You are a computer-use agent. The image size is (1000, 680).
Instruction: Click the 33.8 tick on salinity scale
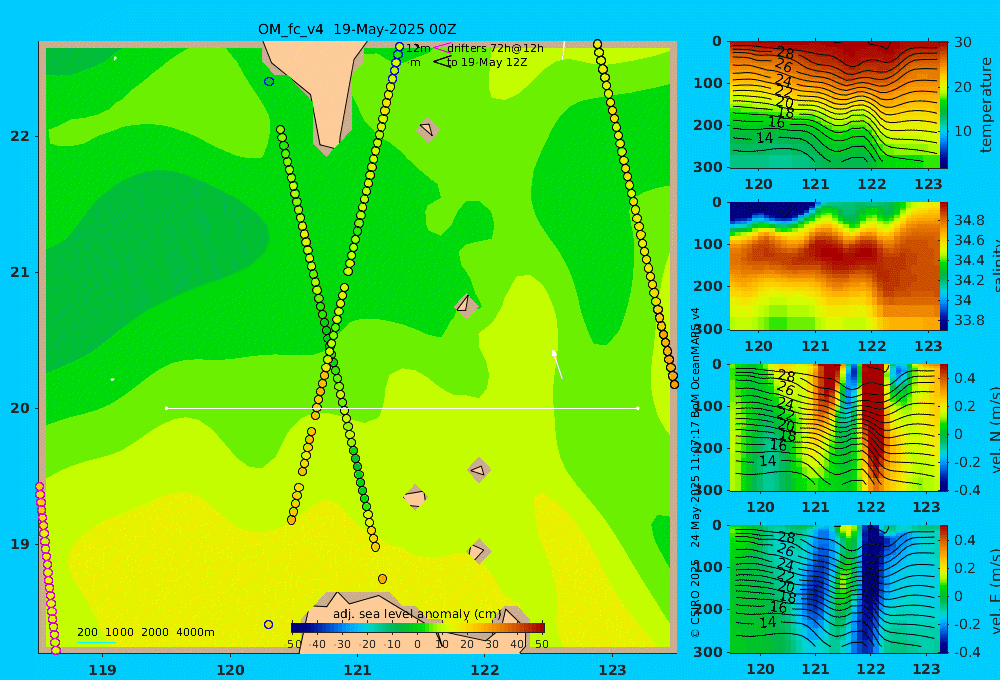click(x=969, y=320)
